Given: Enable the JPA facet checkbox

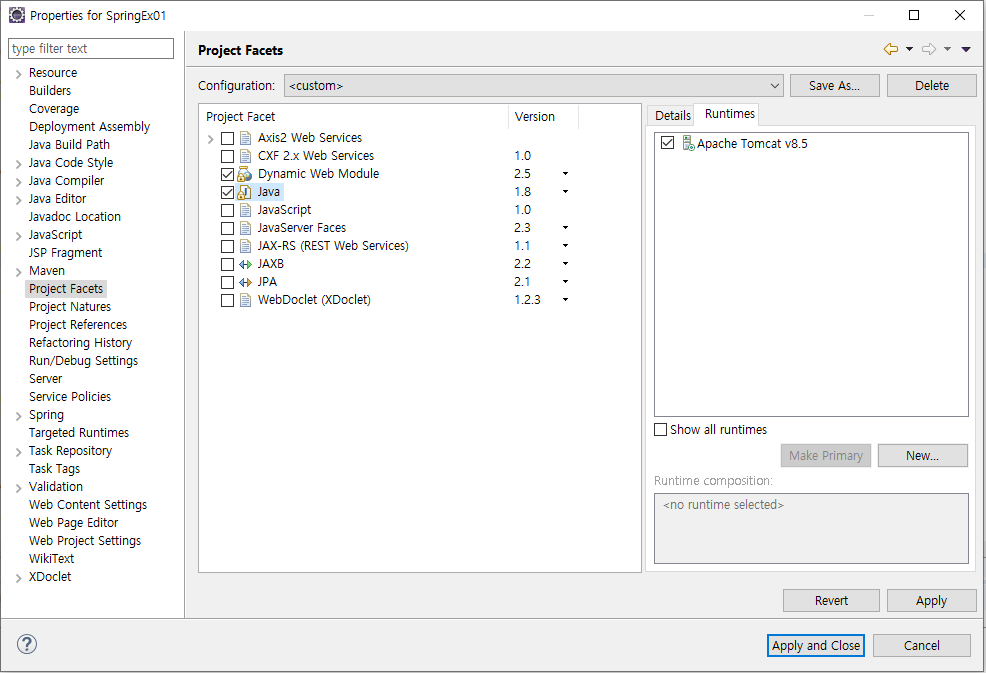Looking at the screenshot, I should pyautogui.click(x=228, y=282).
